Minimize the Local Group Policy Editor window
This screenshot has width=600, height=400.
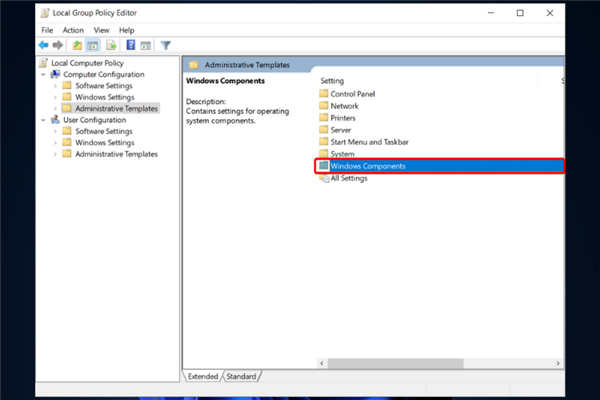tap(491, 13)
